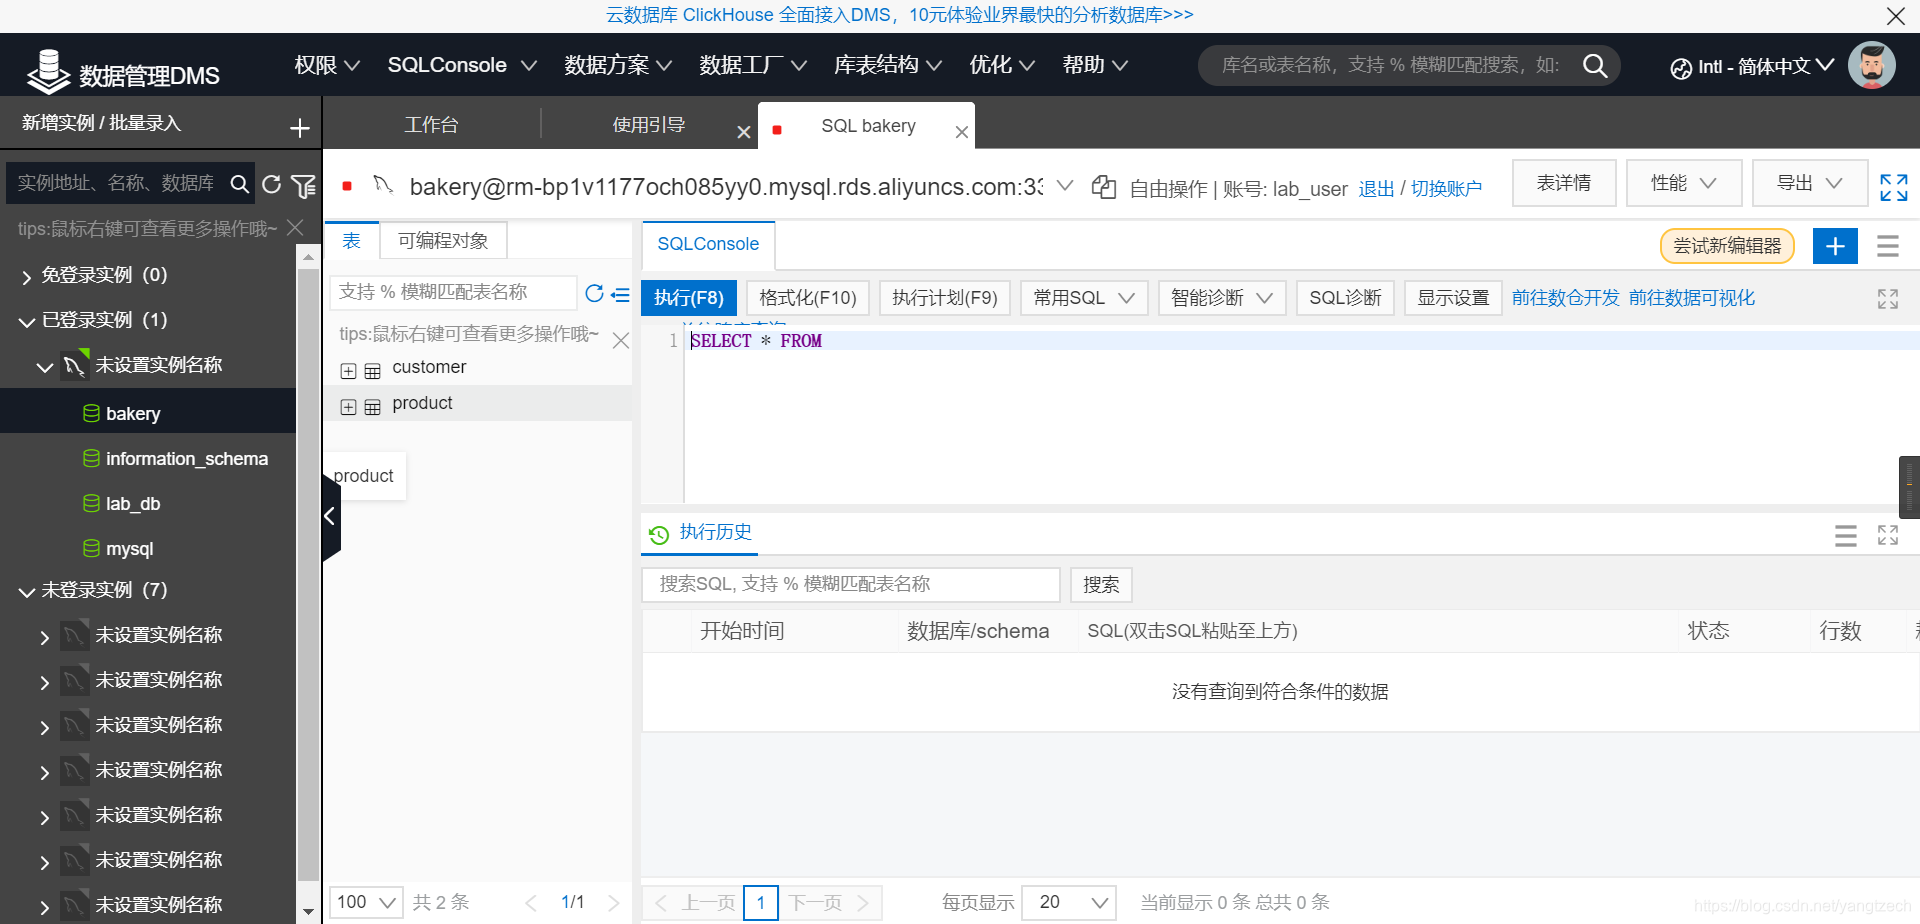1920x924 pixels.
Task: Expand 免登录实例 (0) group
Action: tap(27, 277)
